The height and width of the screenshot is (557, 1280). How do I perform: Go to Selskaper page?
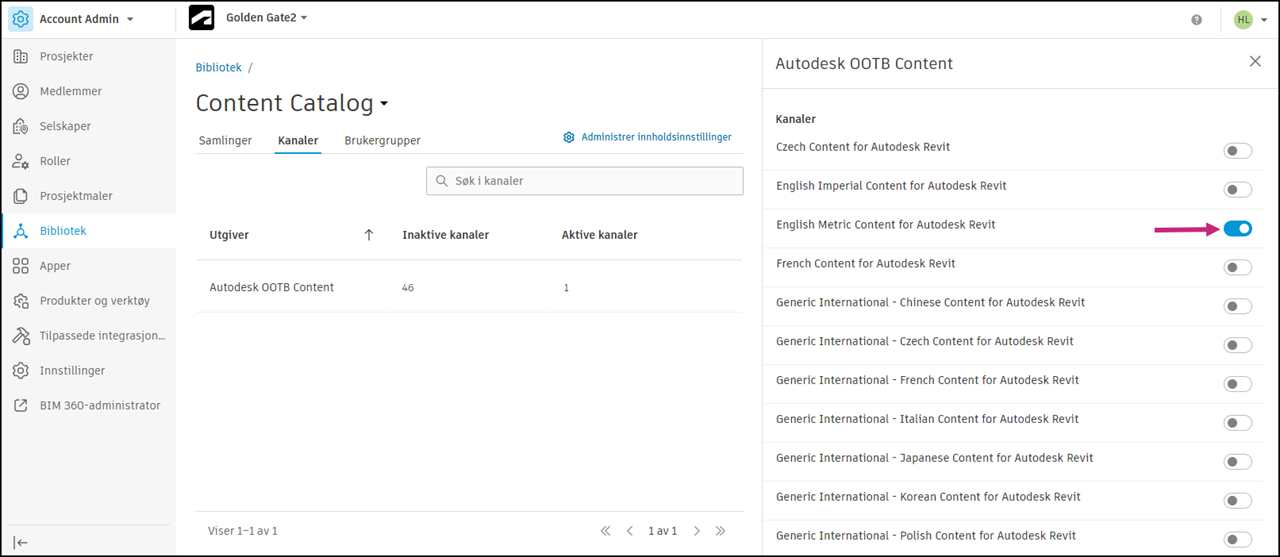point(65,126)
